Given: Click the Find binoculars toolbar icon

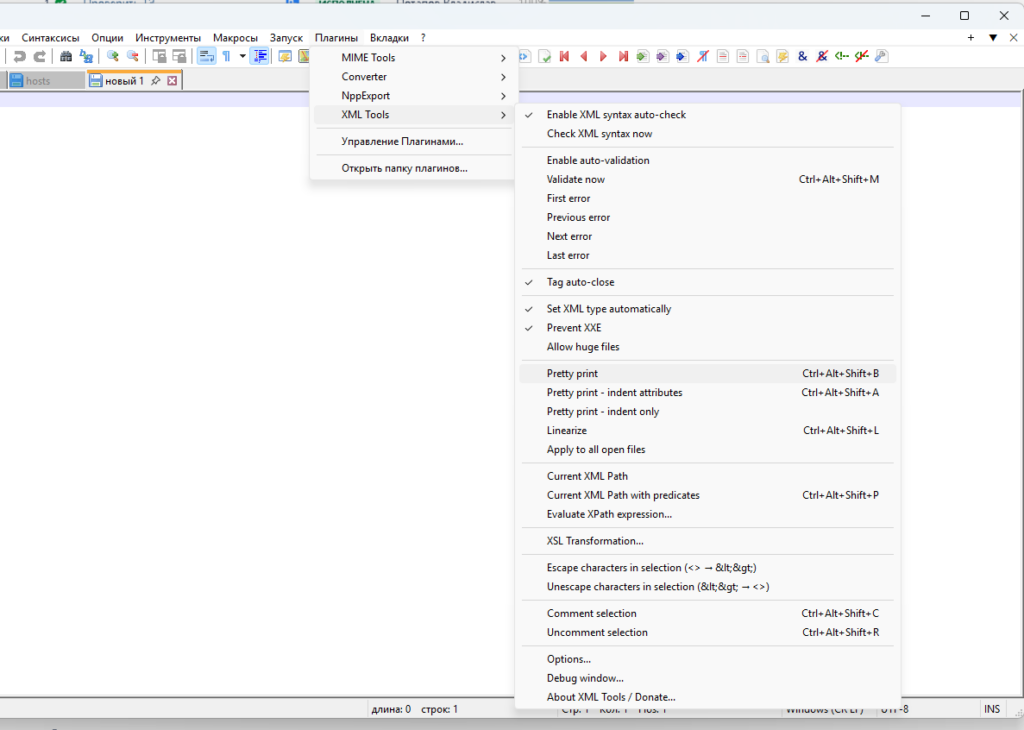Looking at the screenshot, I should [66, 56].
